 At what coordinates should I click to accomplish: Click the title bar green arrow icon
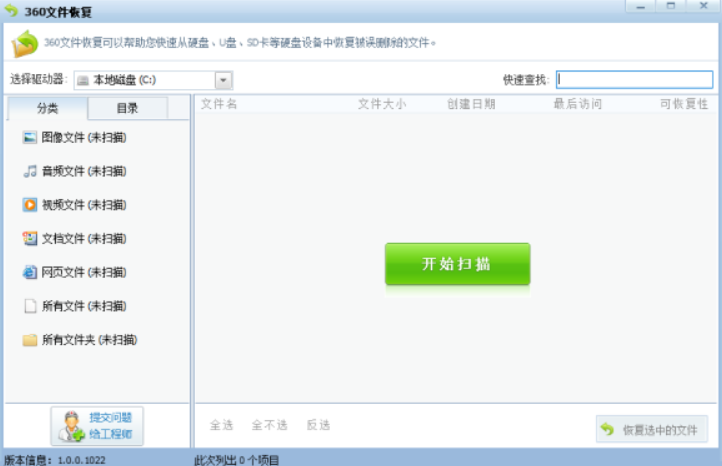click(12, 11)
